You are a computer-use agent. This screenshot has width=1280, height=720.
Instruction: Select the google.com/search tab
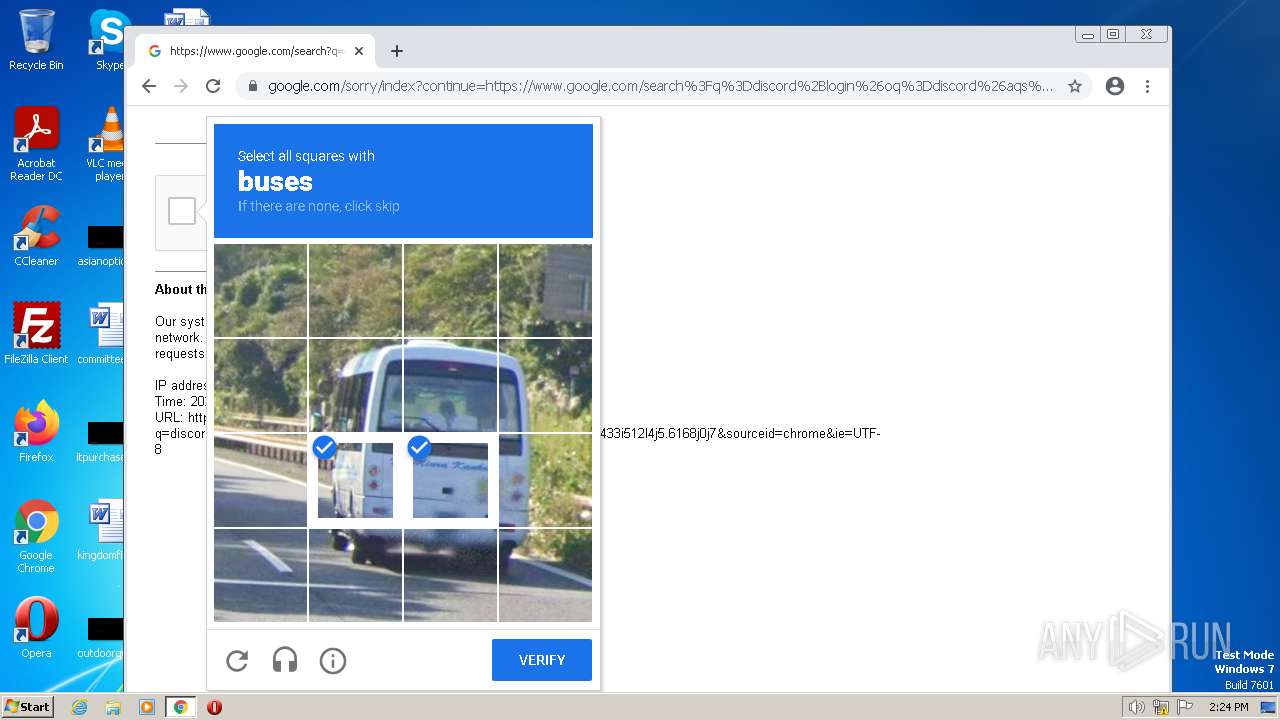257,51
